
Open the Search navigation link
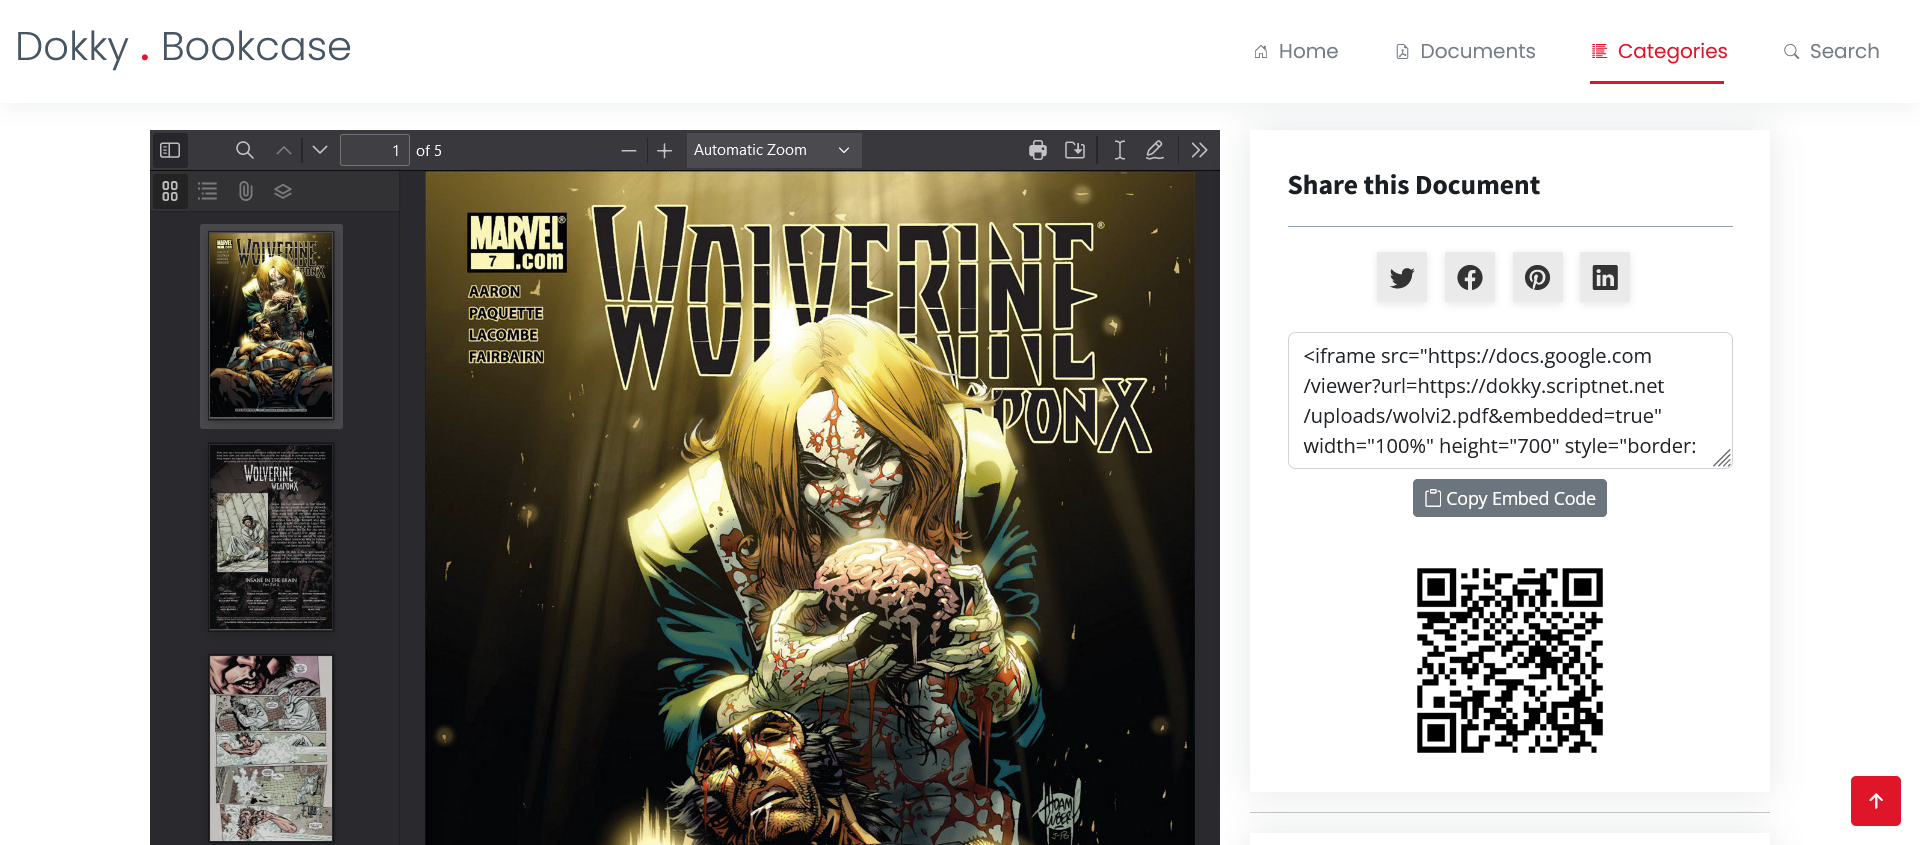point(1831,51)
